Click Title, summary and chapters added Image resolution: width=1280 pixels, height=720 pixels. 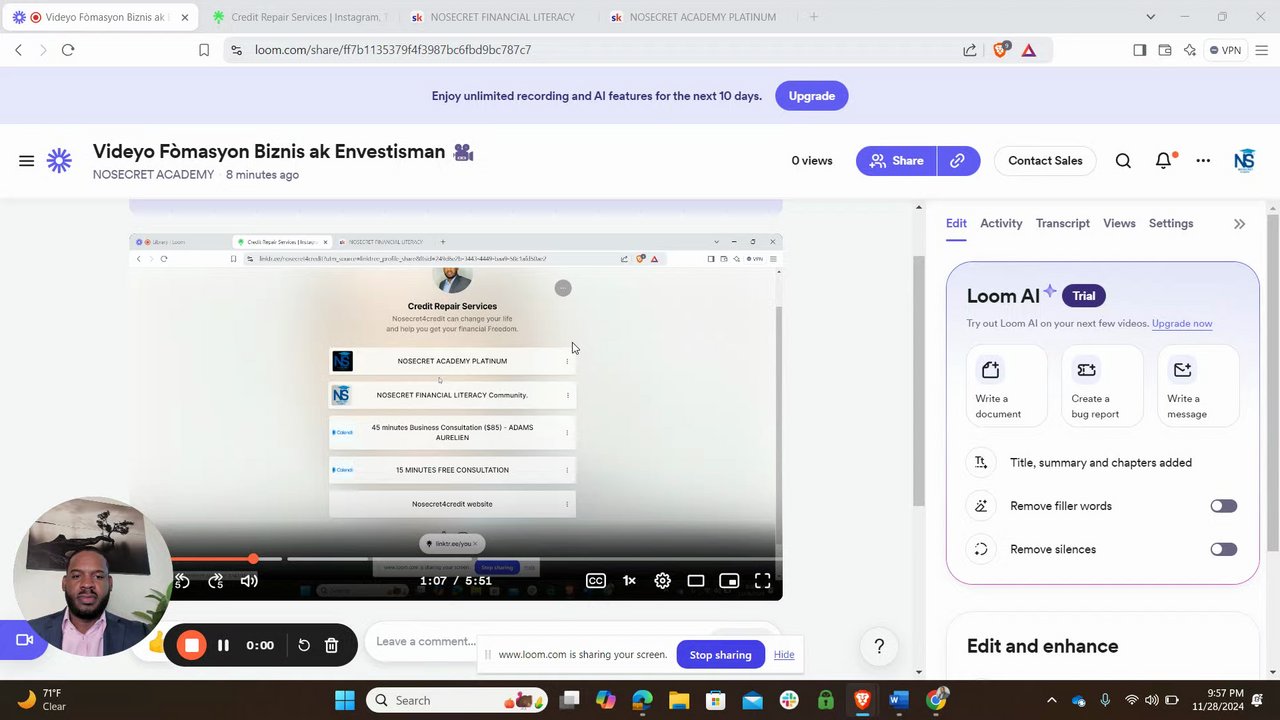pos(1101,463)
